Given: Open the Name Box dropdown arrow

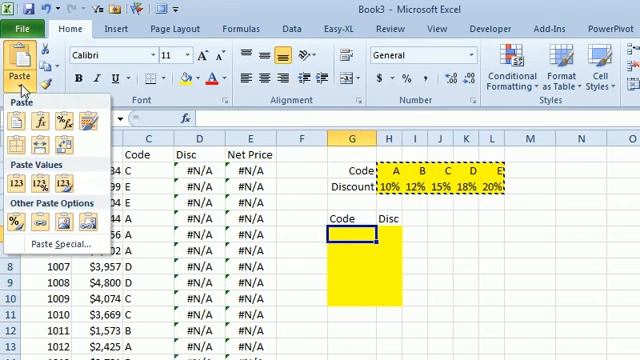Looking at the screenshot, I should [120, 119].
